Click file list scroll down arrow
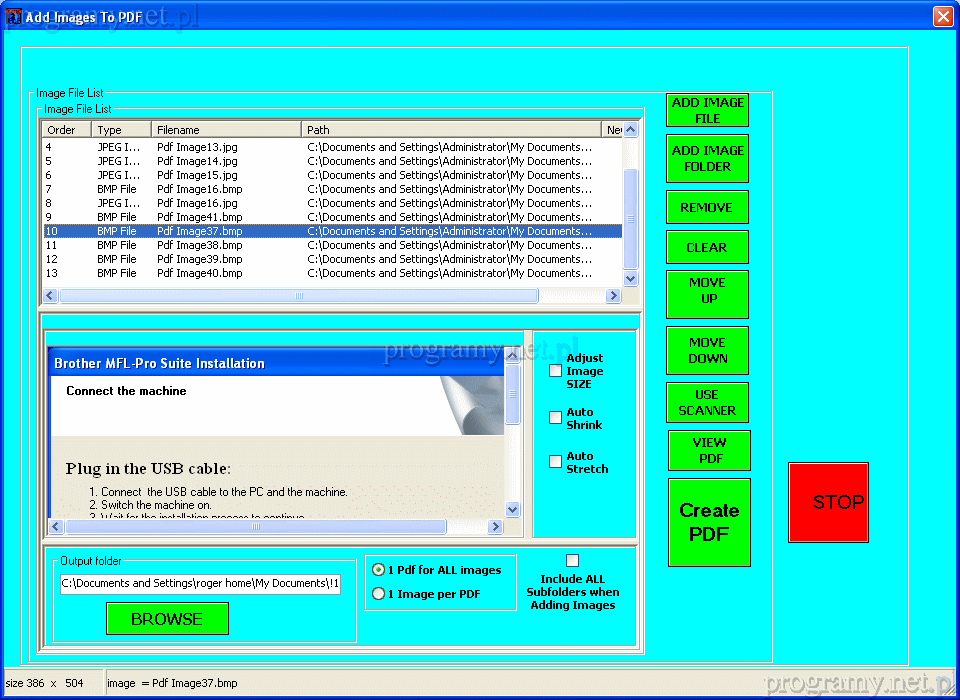 [630, 279]
